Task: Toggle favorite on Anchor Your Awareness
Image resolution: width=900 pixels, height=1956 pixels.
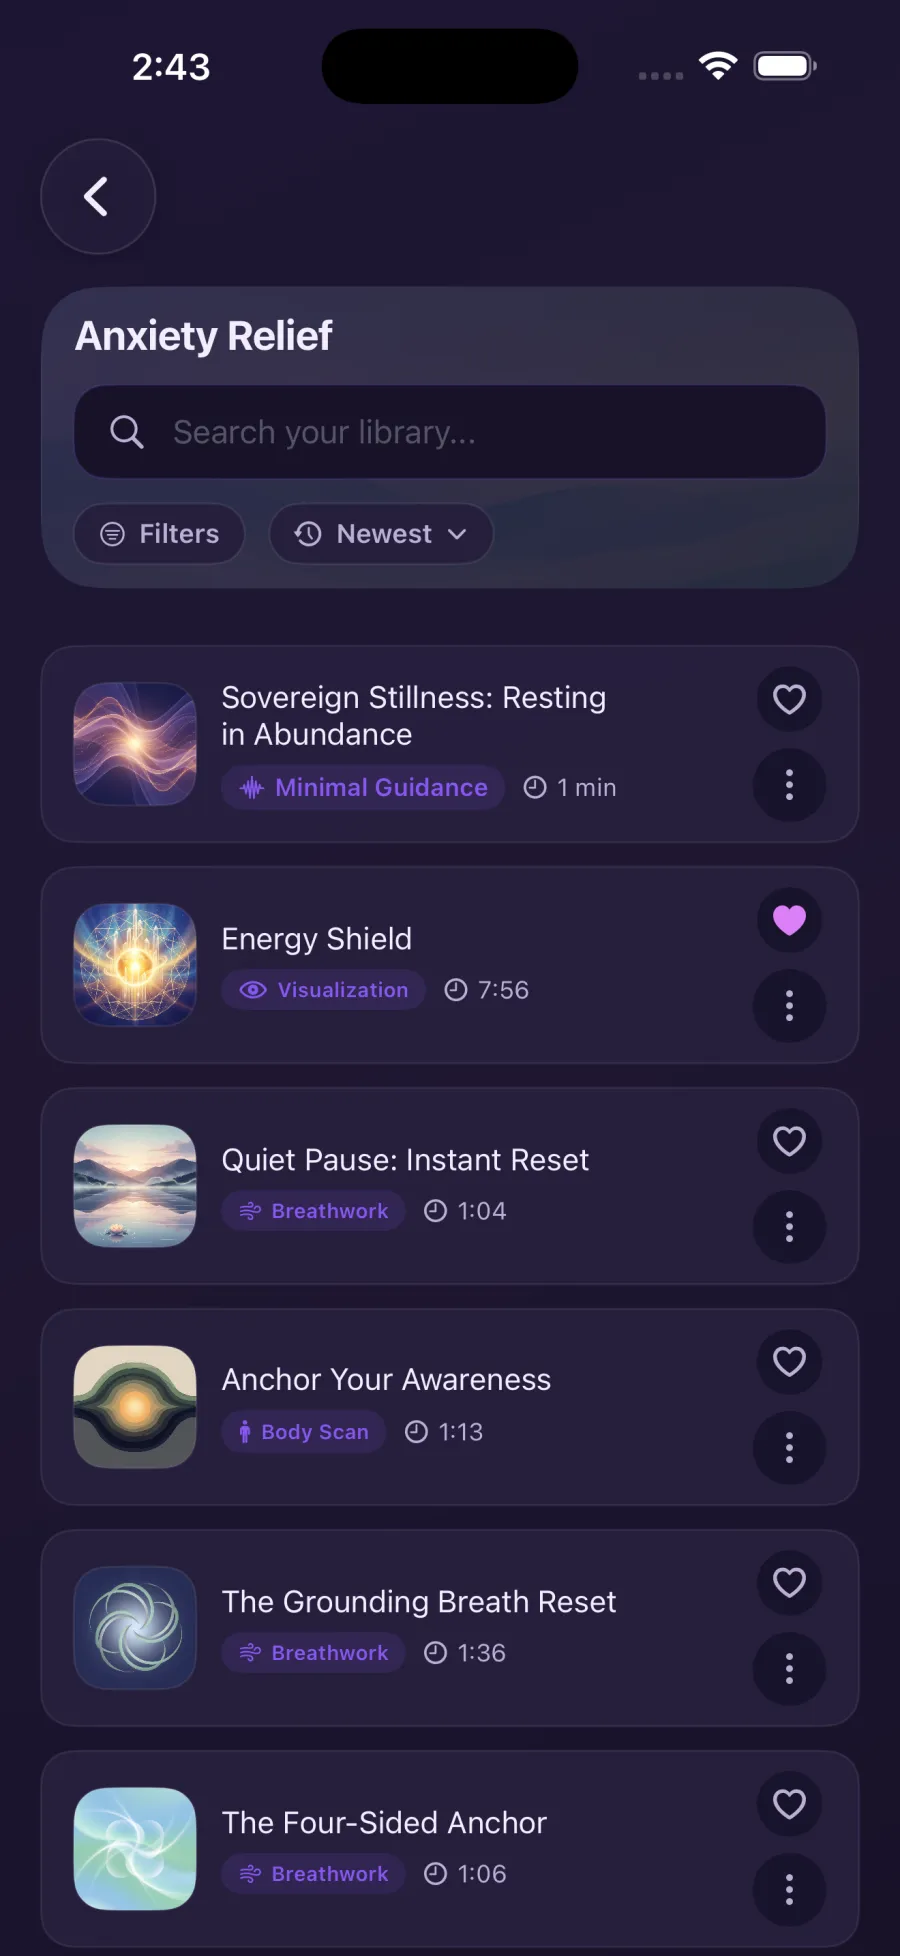Action: (789, 1362)
